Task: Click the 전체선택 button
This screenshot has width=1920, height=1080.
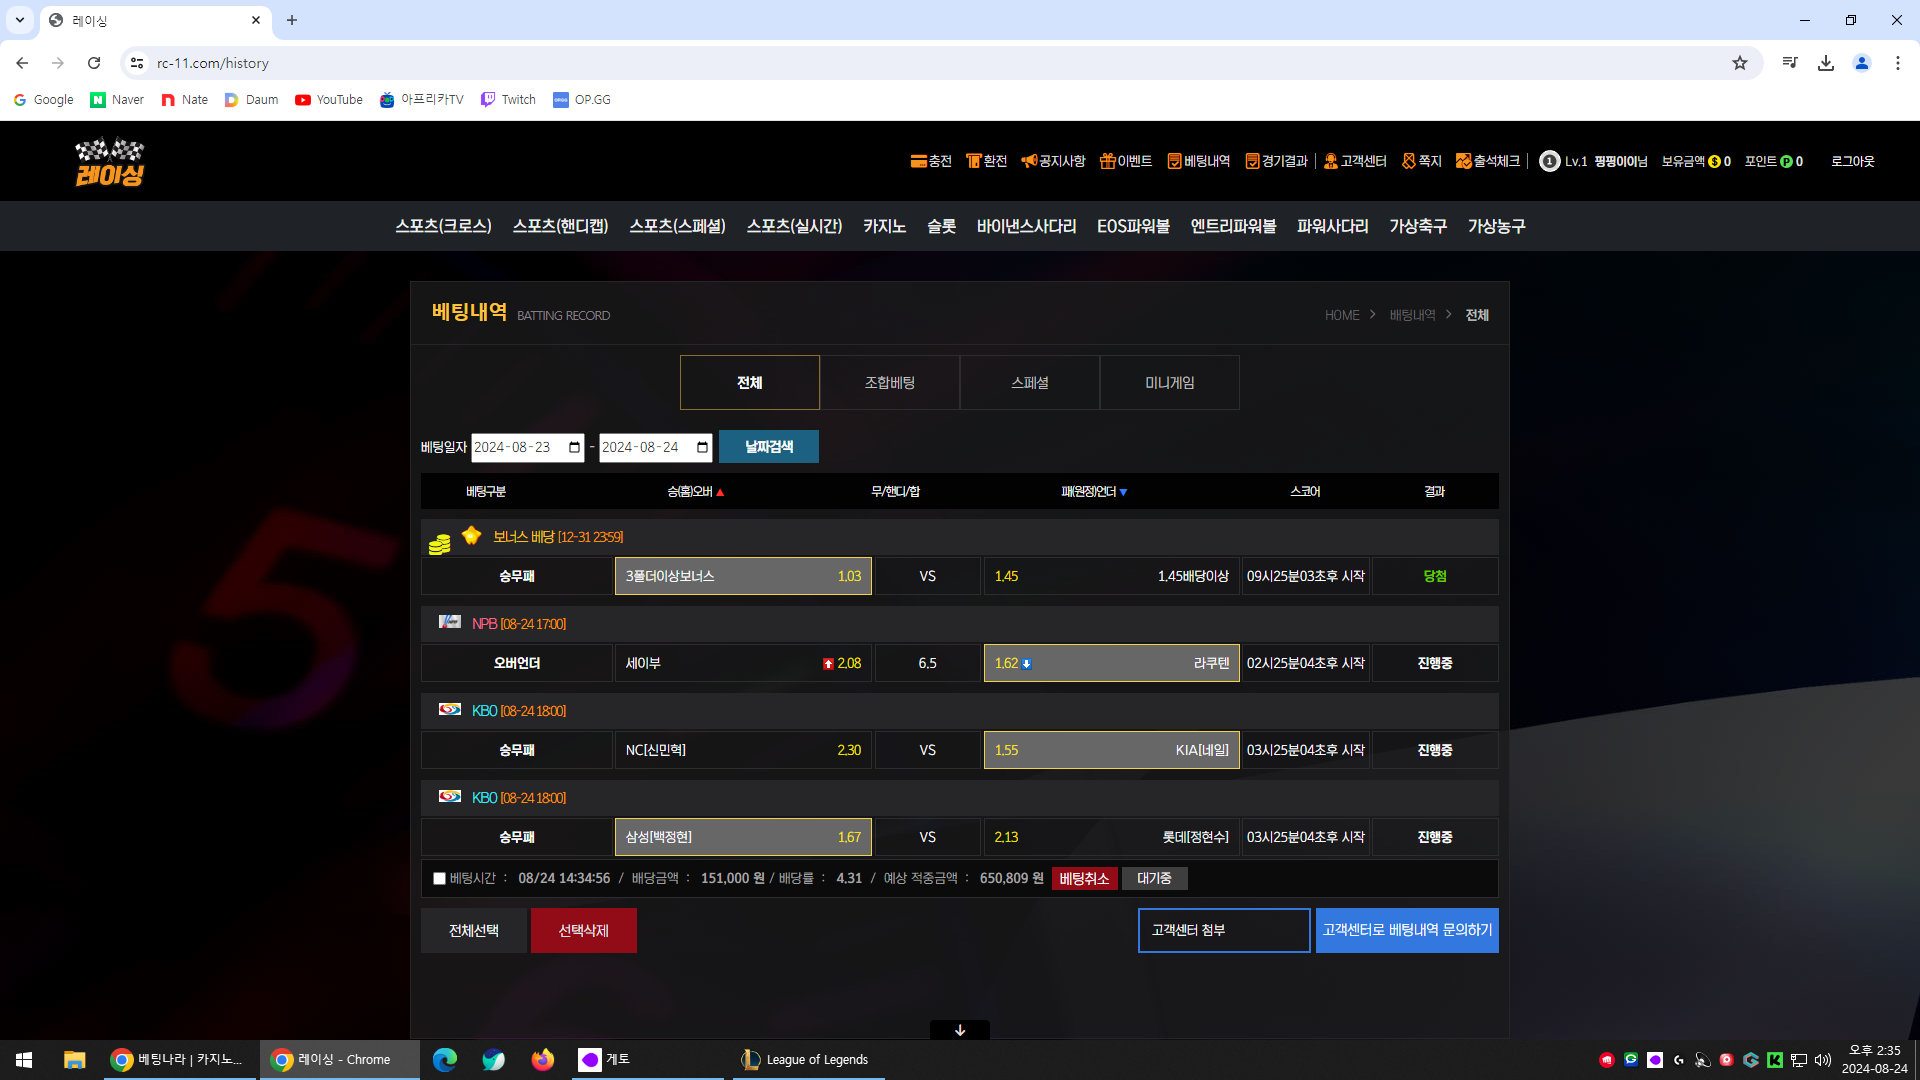Action: click(x=474, y=931)
